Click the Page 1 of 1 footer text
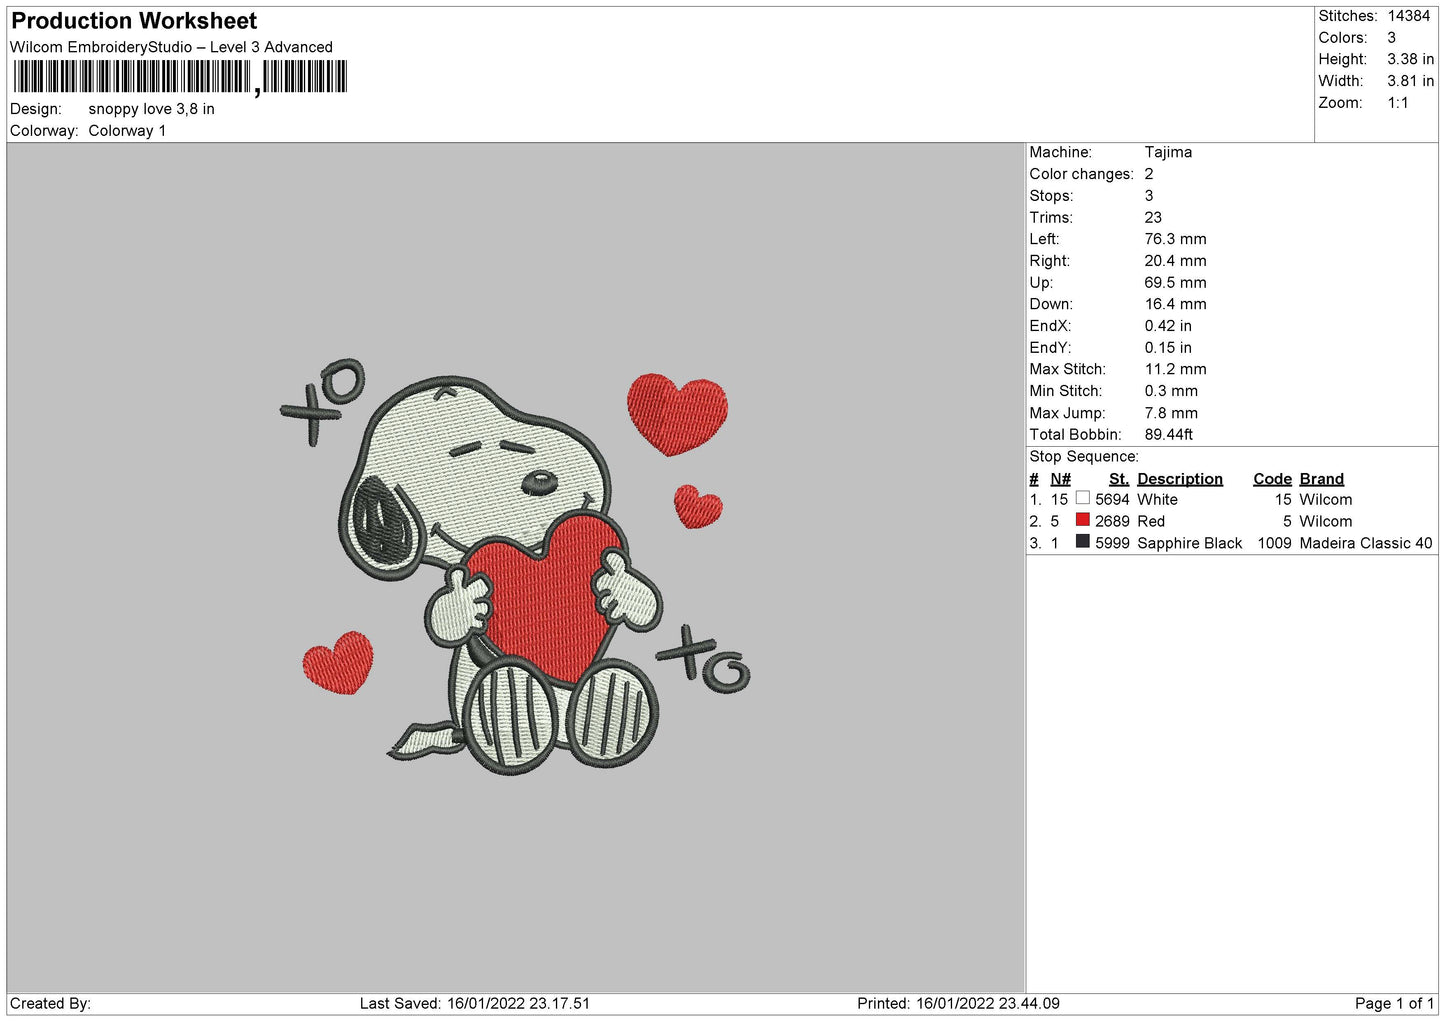The height and width of the screenshot is (1021, 1445). [x=1394, y=1003]
